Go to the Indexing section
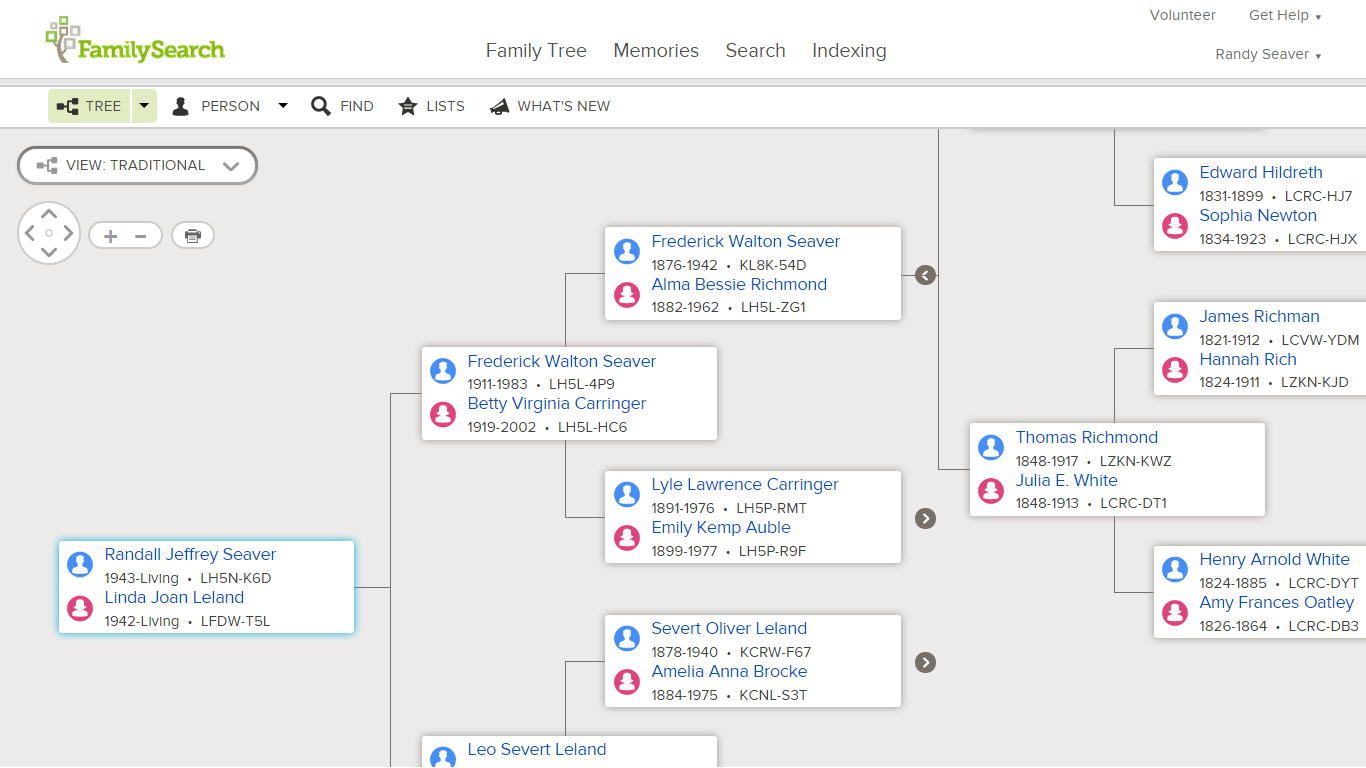The image size is (1366, 768). pos(849,50)
